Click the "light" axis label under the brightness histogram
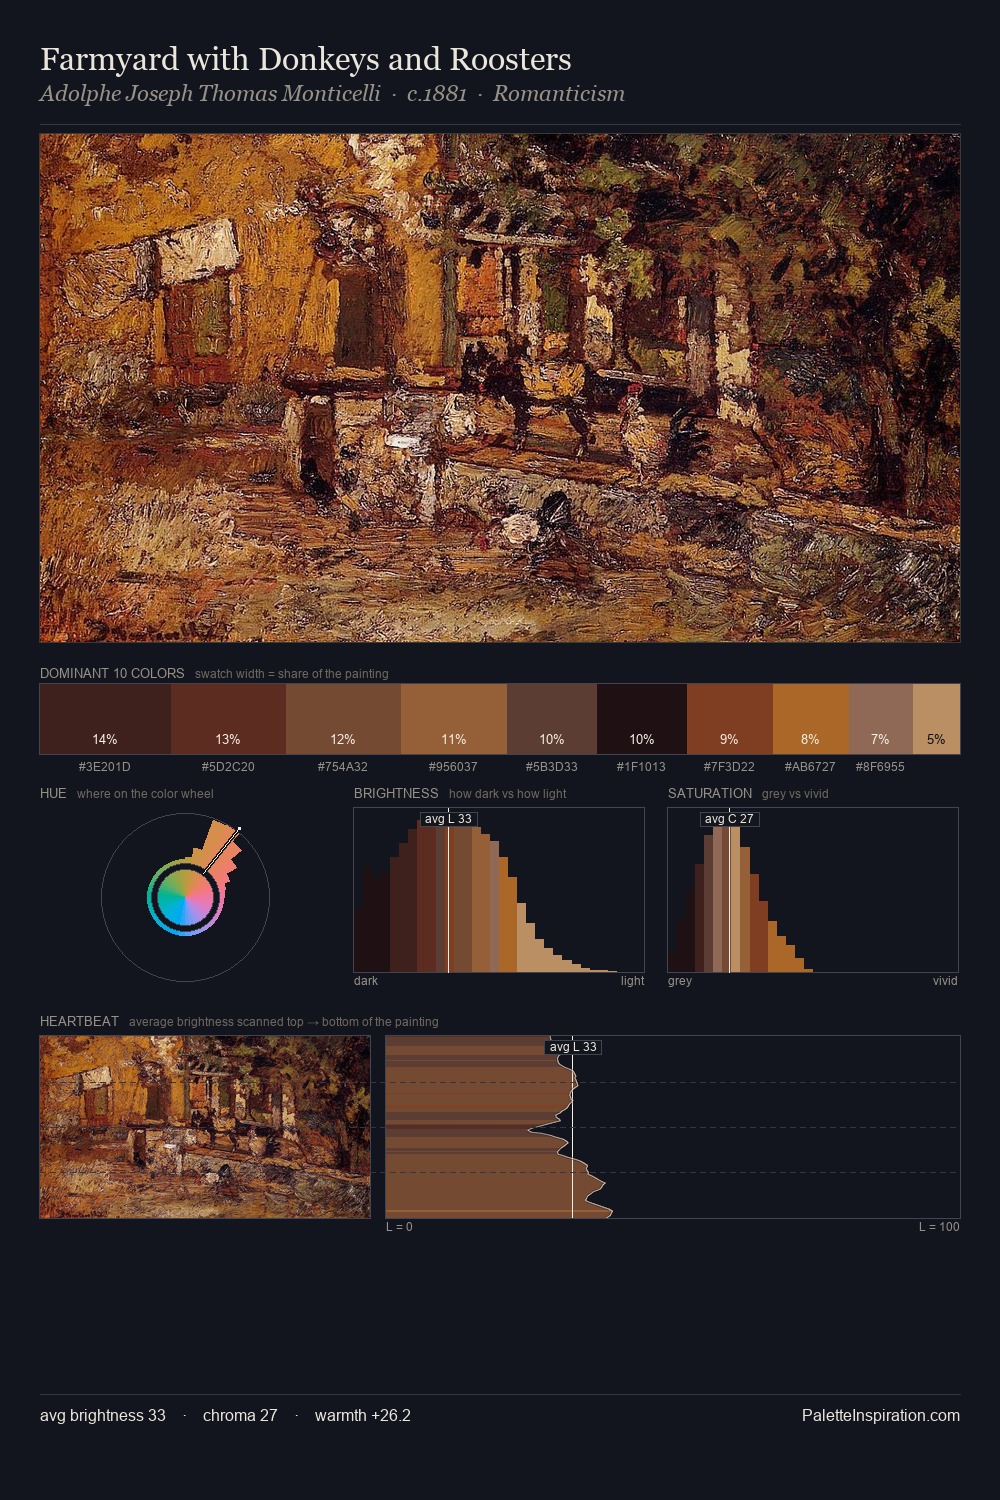1000x1500 pixels. [x=632, y=981]
